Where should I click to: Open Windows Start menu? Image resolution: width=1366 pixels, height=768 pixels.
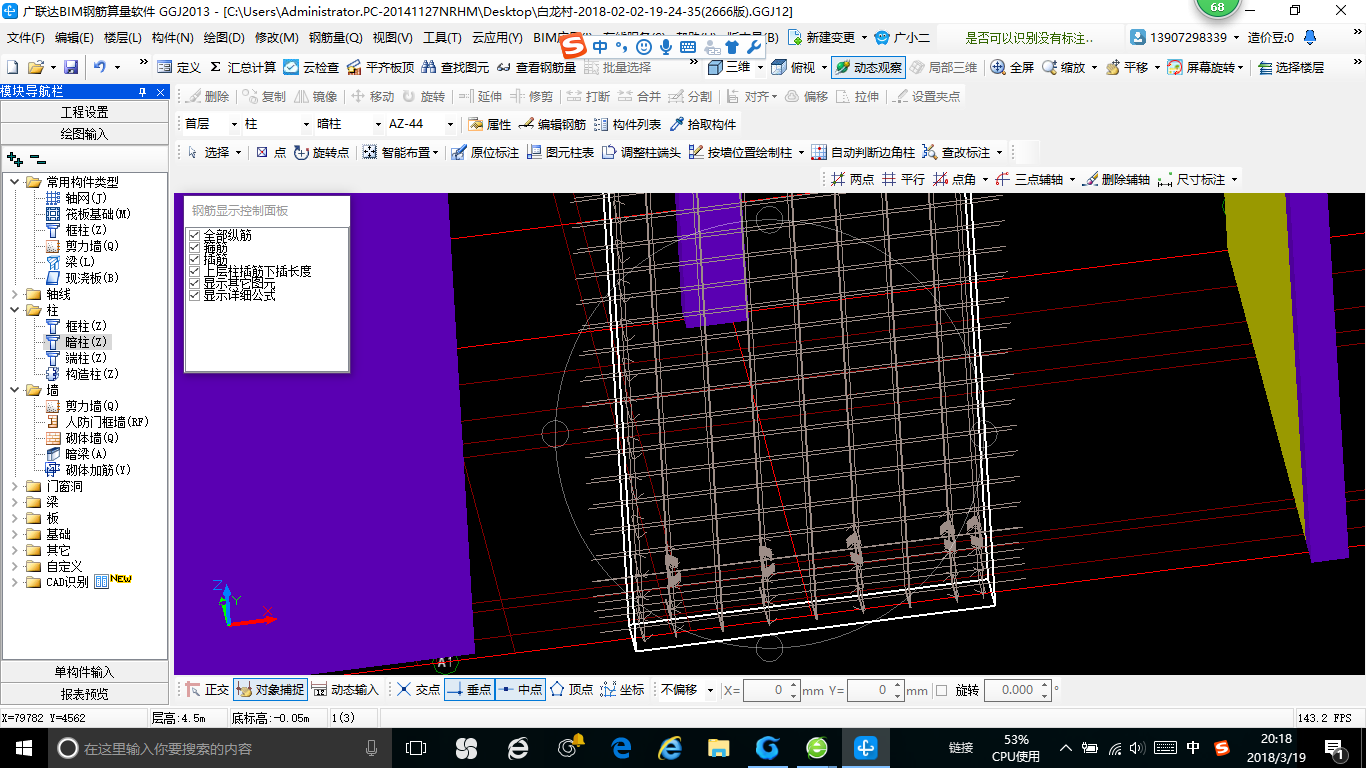(23, 747)
